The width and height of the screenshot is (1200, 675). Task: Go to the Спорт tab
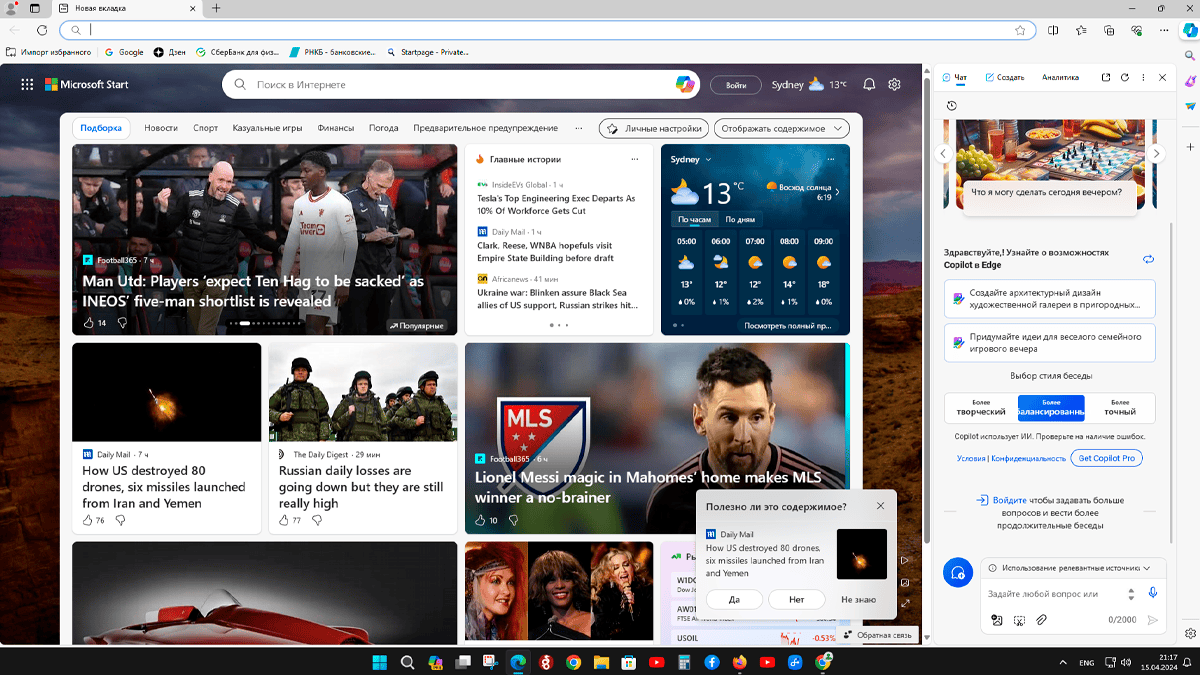pyautogui.click(x=205, y=128)
